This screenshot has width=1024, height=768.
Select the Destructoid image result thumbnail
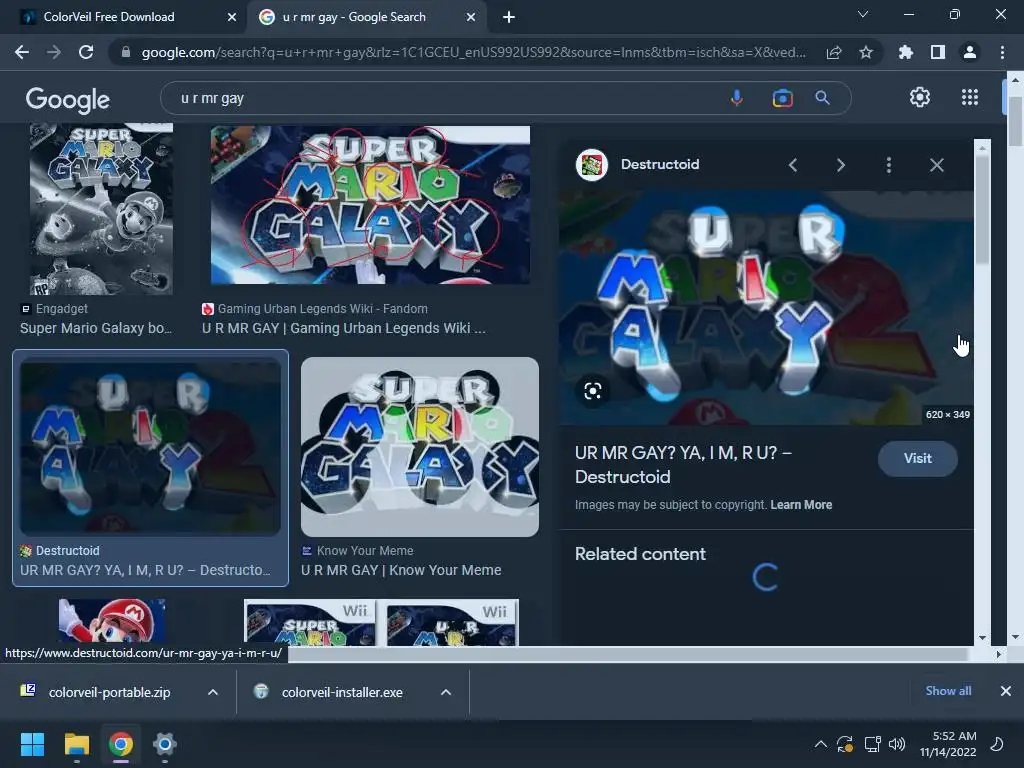pos(150,447)
